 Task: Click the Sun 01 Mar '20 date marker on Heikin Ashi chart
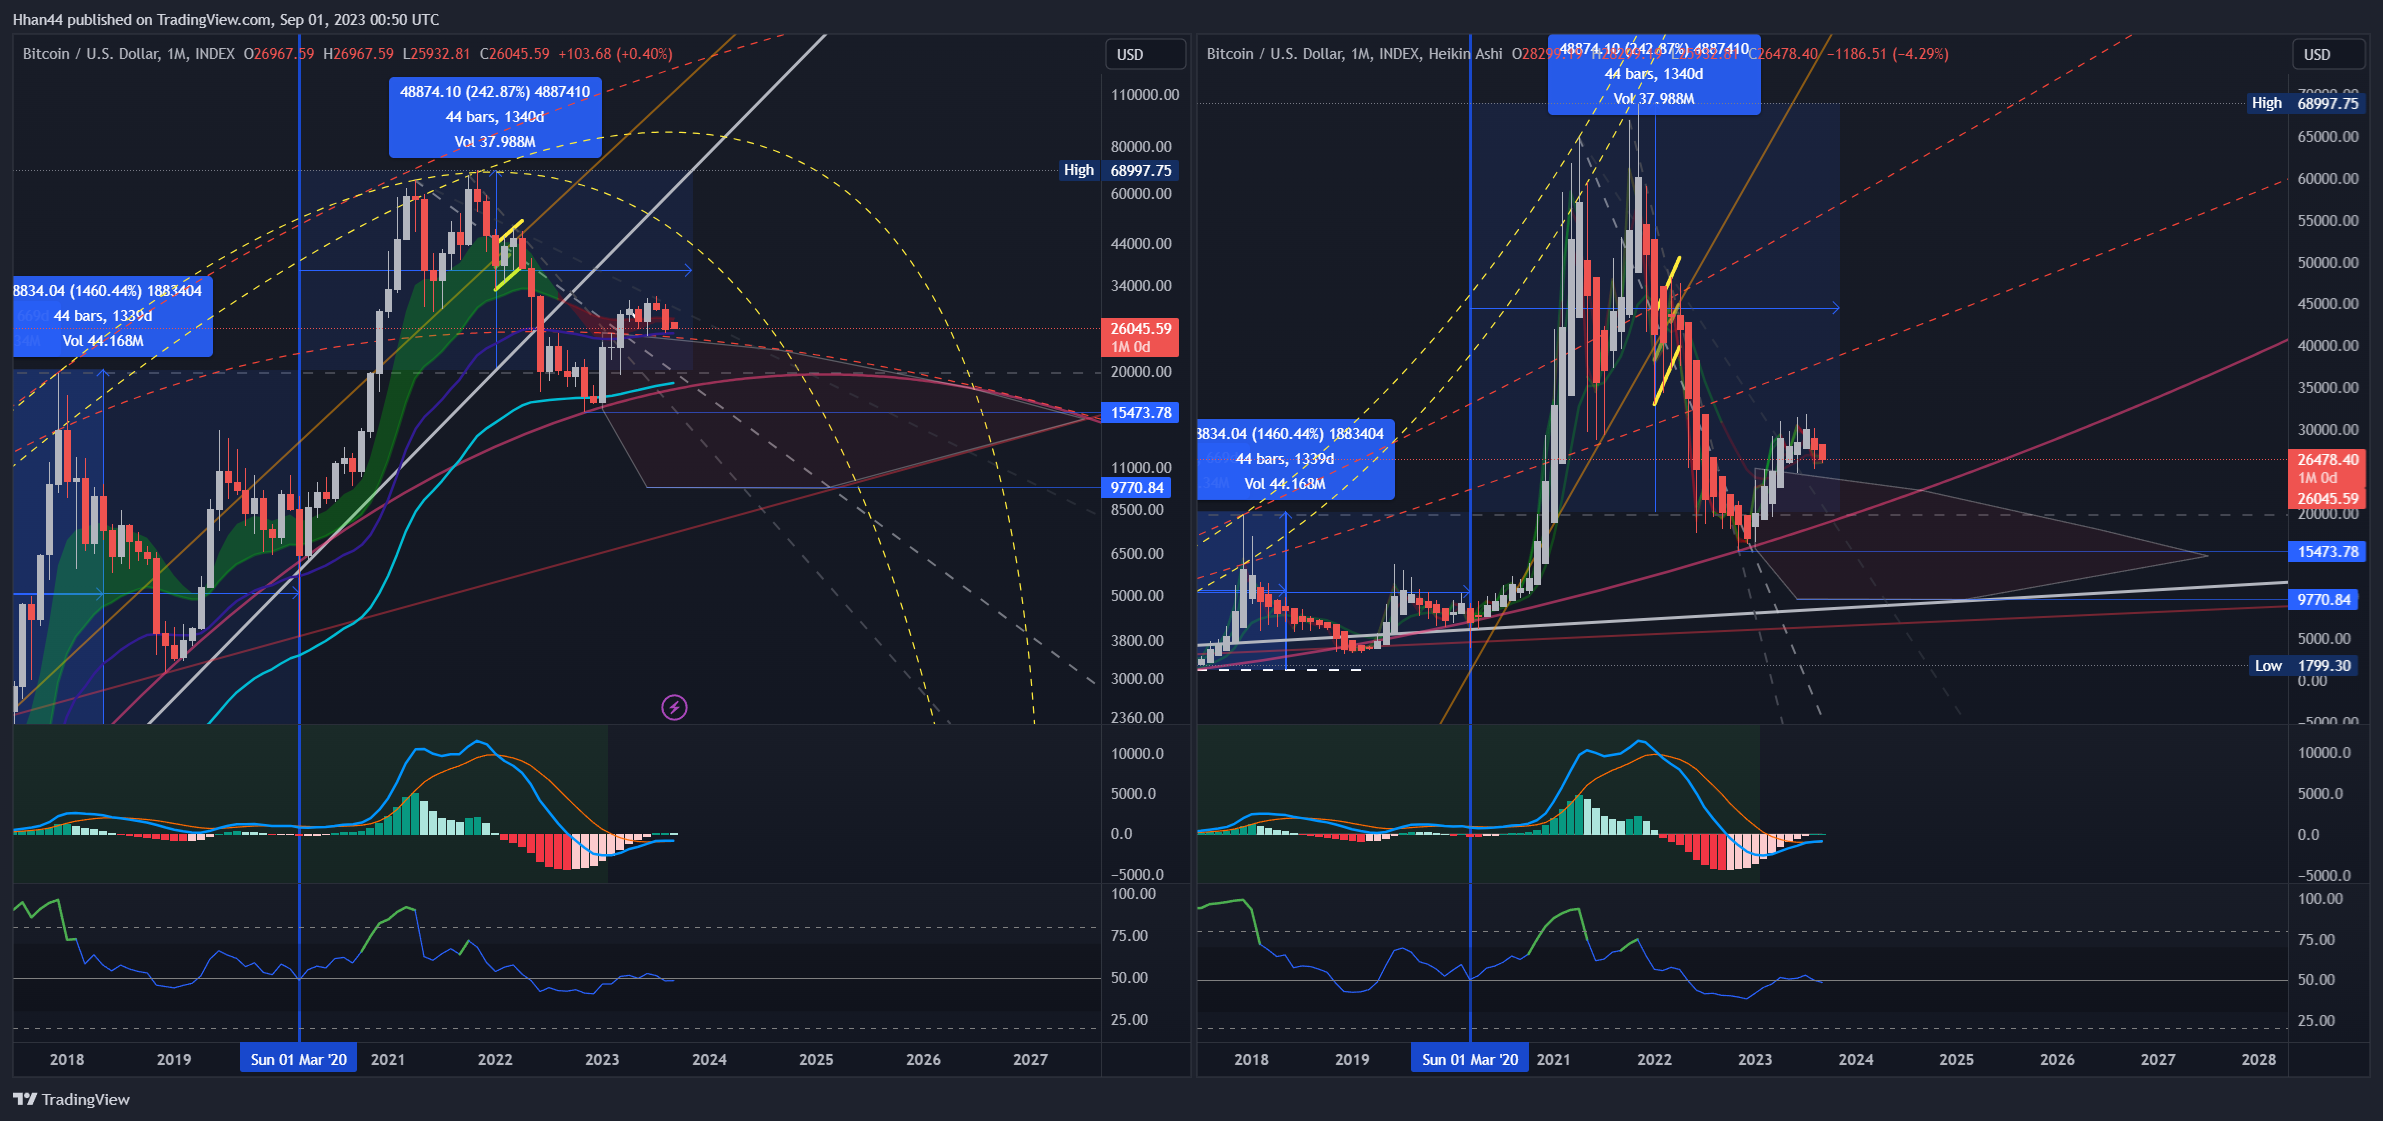tap(1470, 1059)
